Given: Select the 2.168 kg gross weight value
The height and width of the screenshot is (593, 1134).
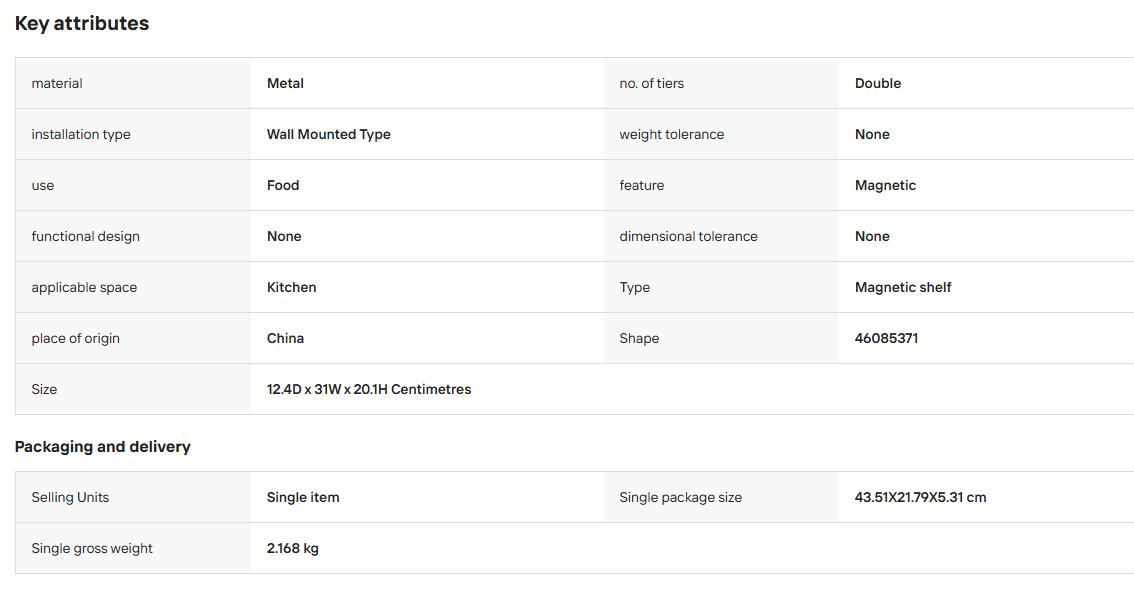Looking at the screenshot, I should (x=293, y=548).
